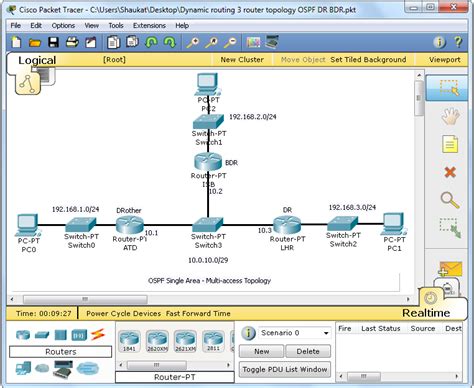Select the Routers device category icon
The image size is (474, 388).
[23, 335]
